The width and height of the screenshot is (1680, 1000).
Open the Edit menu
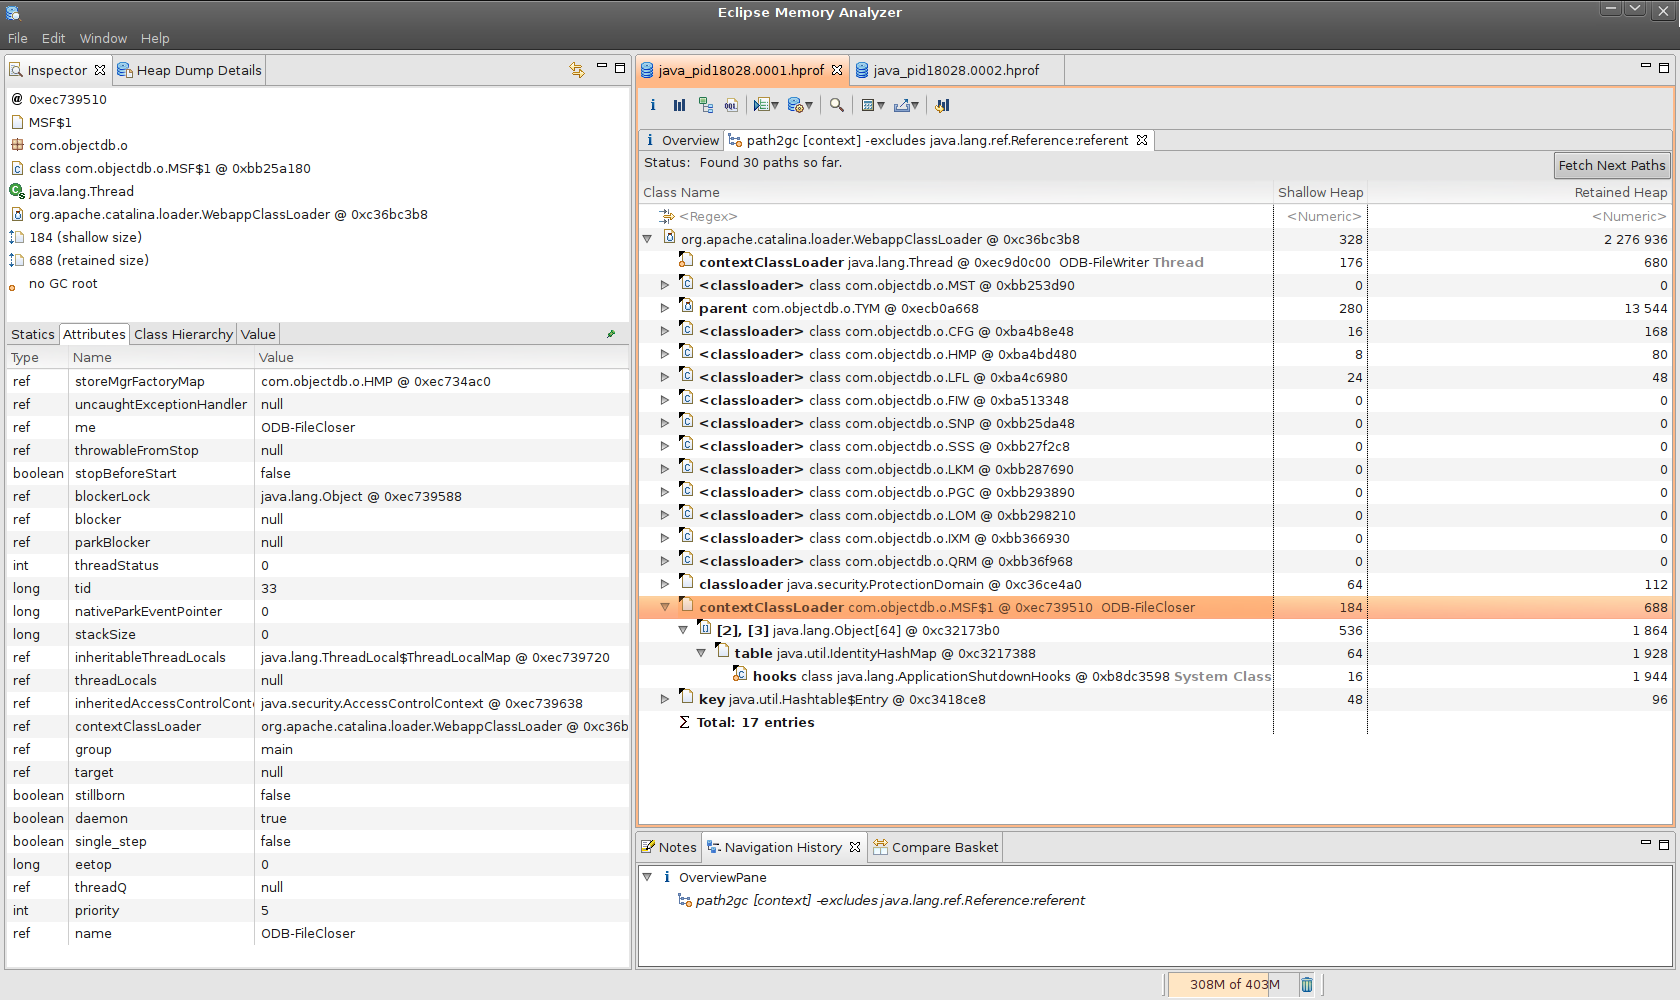54,38
